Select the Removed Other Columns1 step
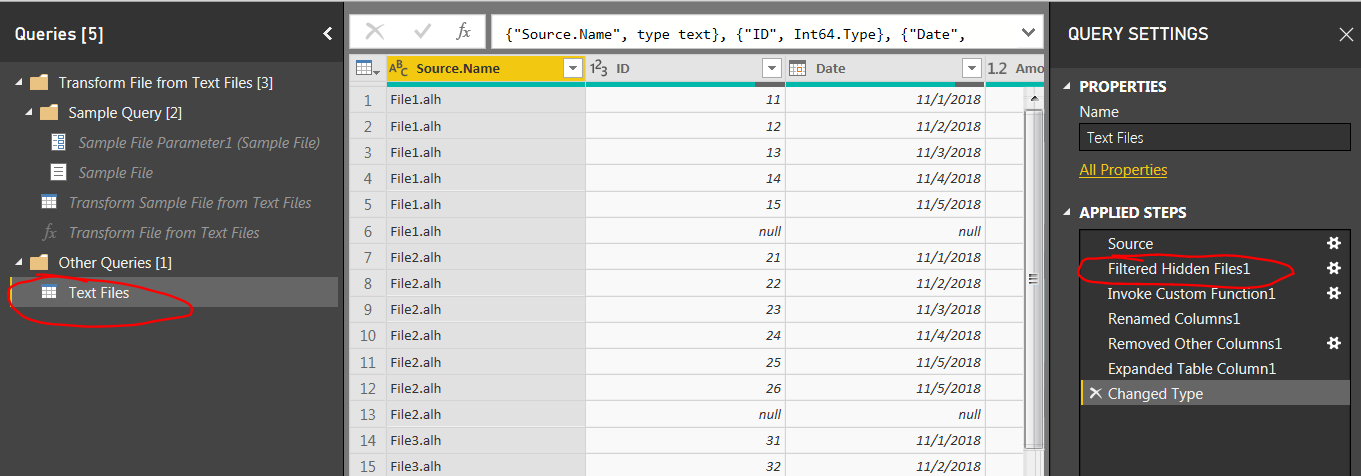This screenshot has width=1361, height=476. click(x=1194, y=344)
